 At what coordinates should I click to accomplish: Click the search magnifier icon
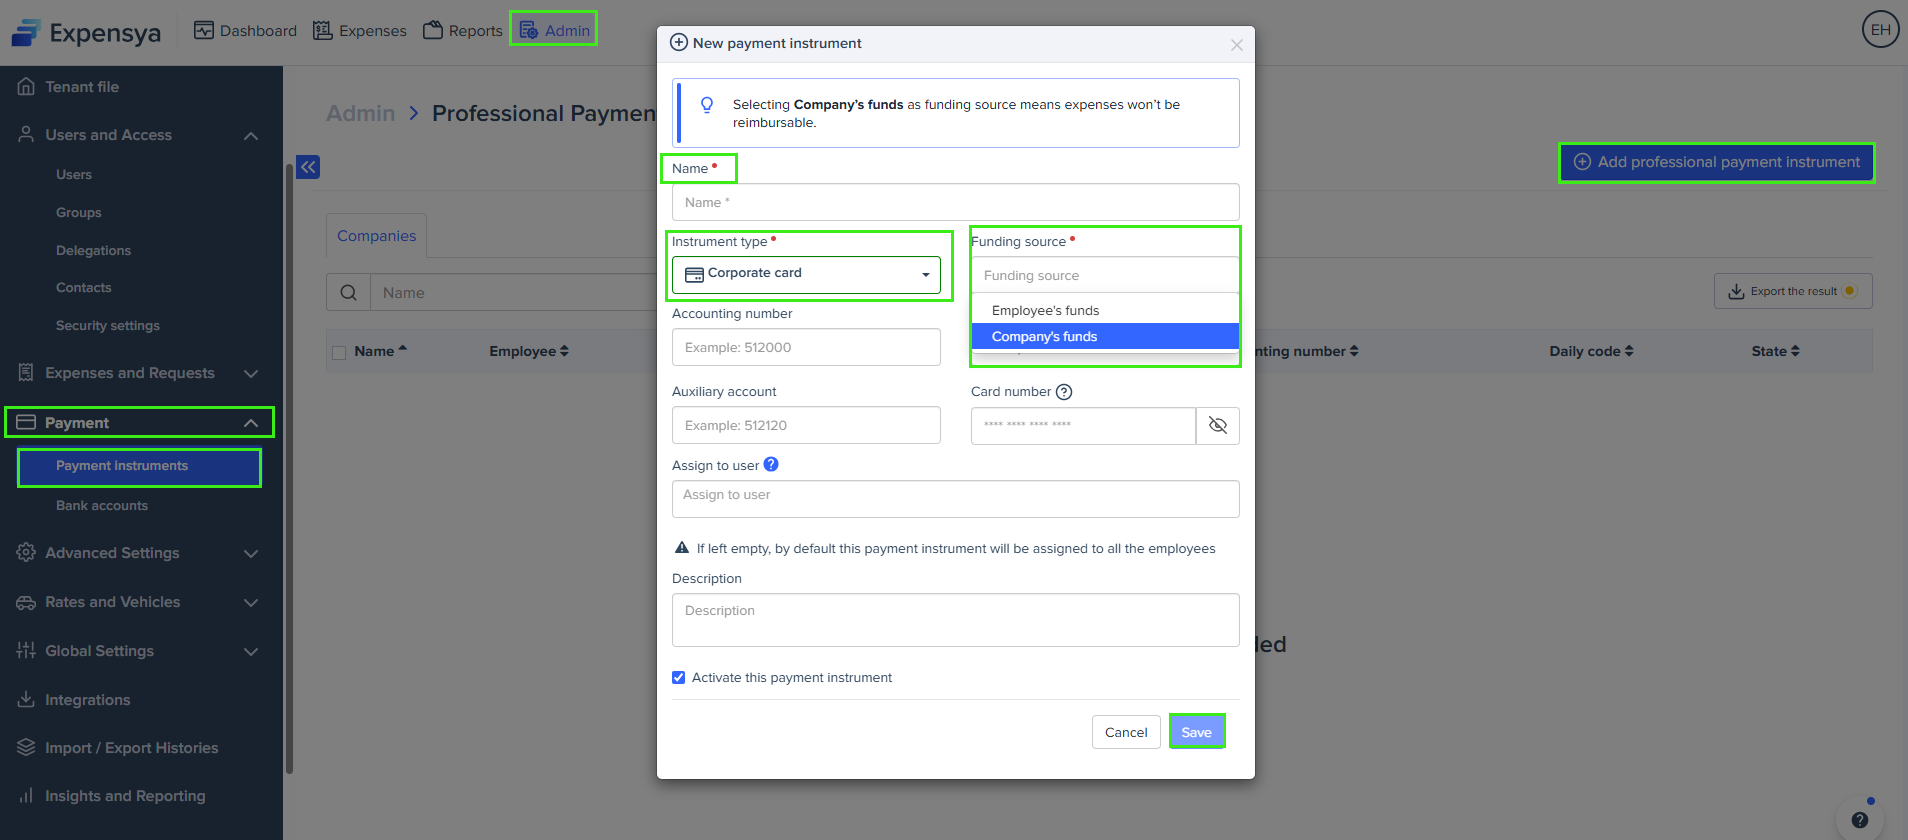tap(348, 293)
